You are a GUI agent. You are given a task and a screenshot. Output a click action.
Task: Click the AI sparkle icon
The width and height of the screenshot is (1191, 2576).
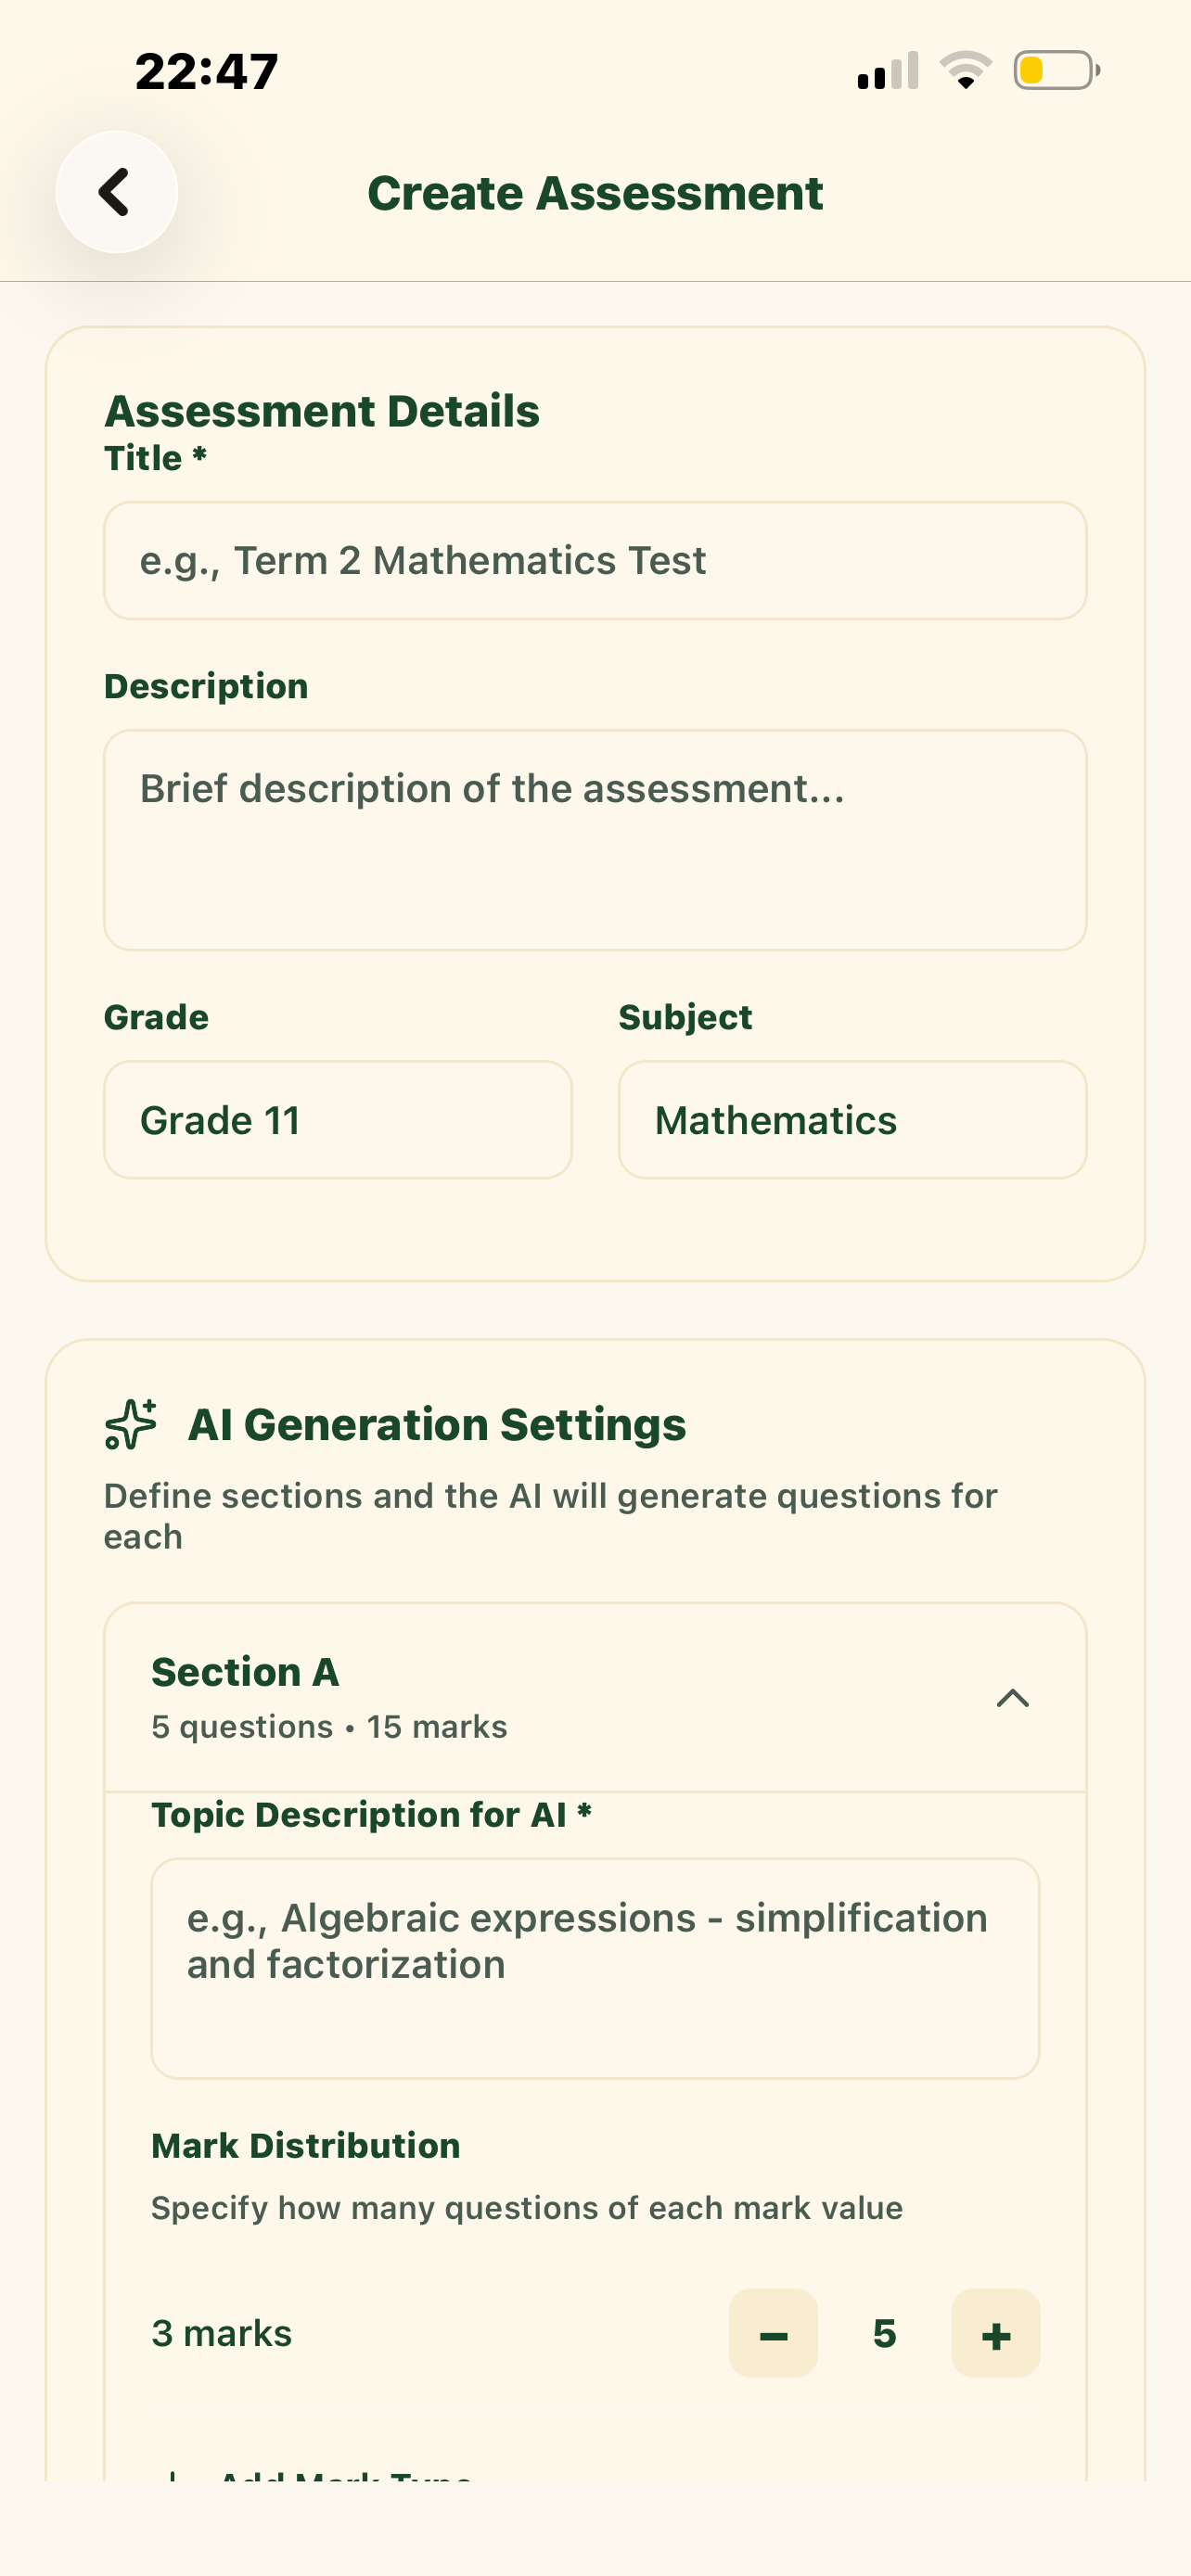pyautogui.click(x=131, y=1424)
